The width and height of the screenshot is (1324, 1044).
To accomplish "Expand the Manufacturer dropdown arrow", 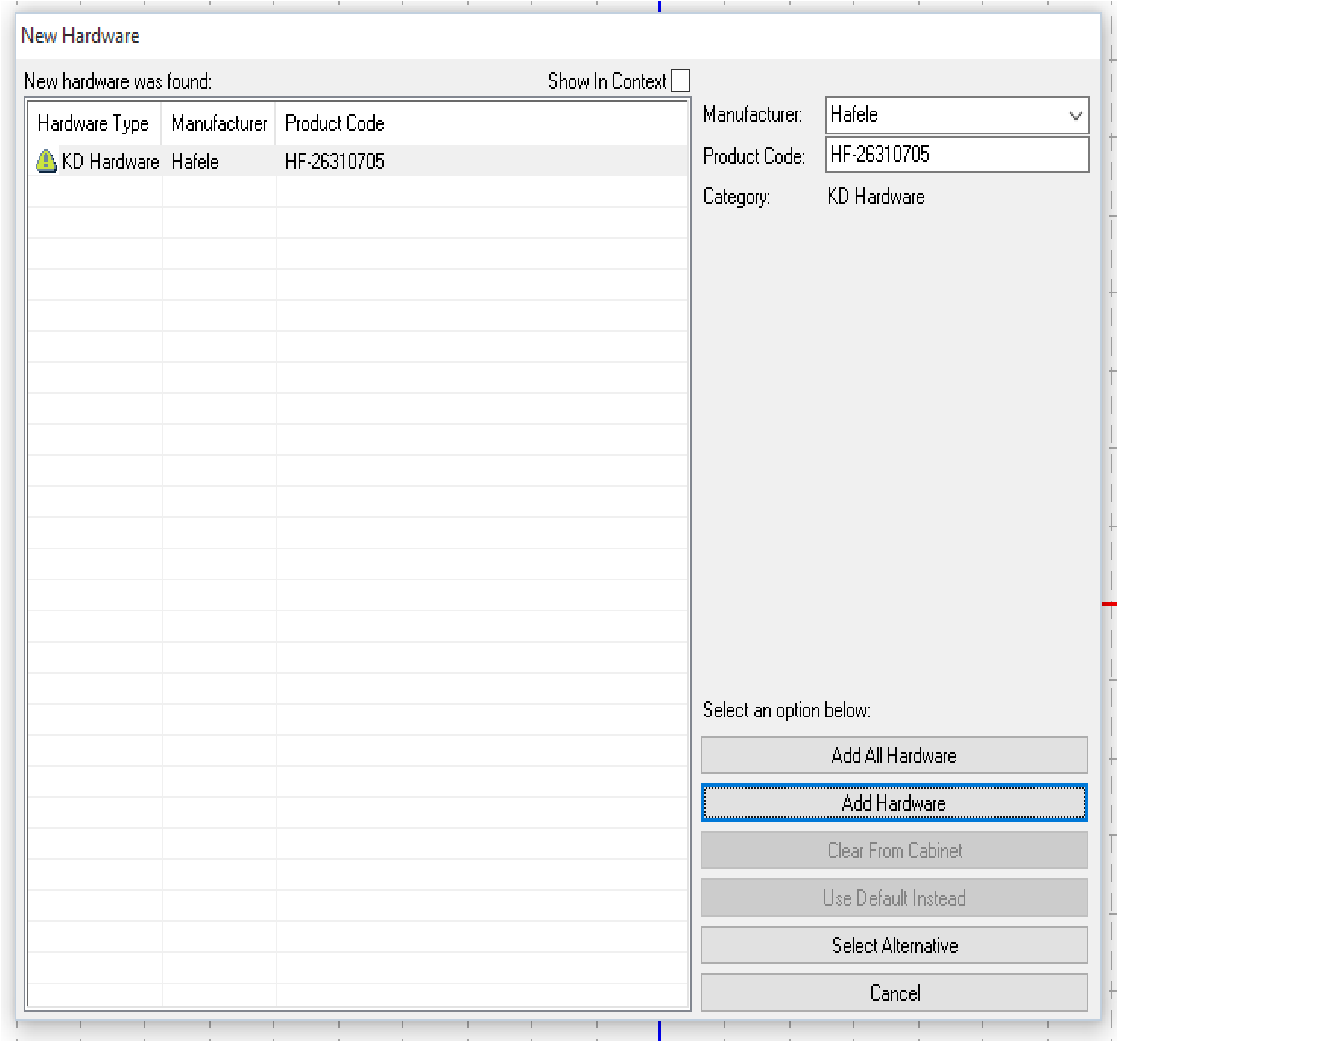I will pos(1075,115).
